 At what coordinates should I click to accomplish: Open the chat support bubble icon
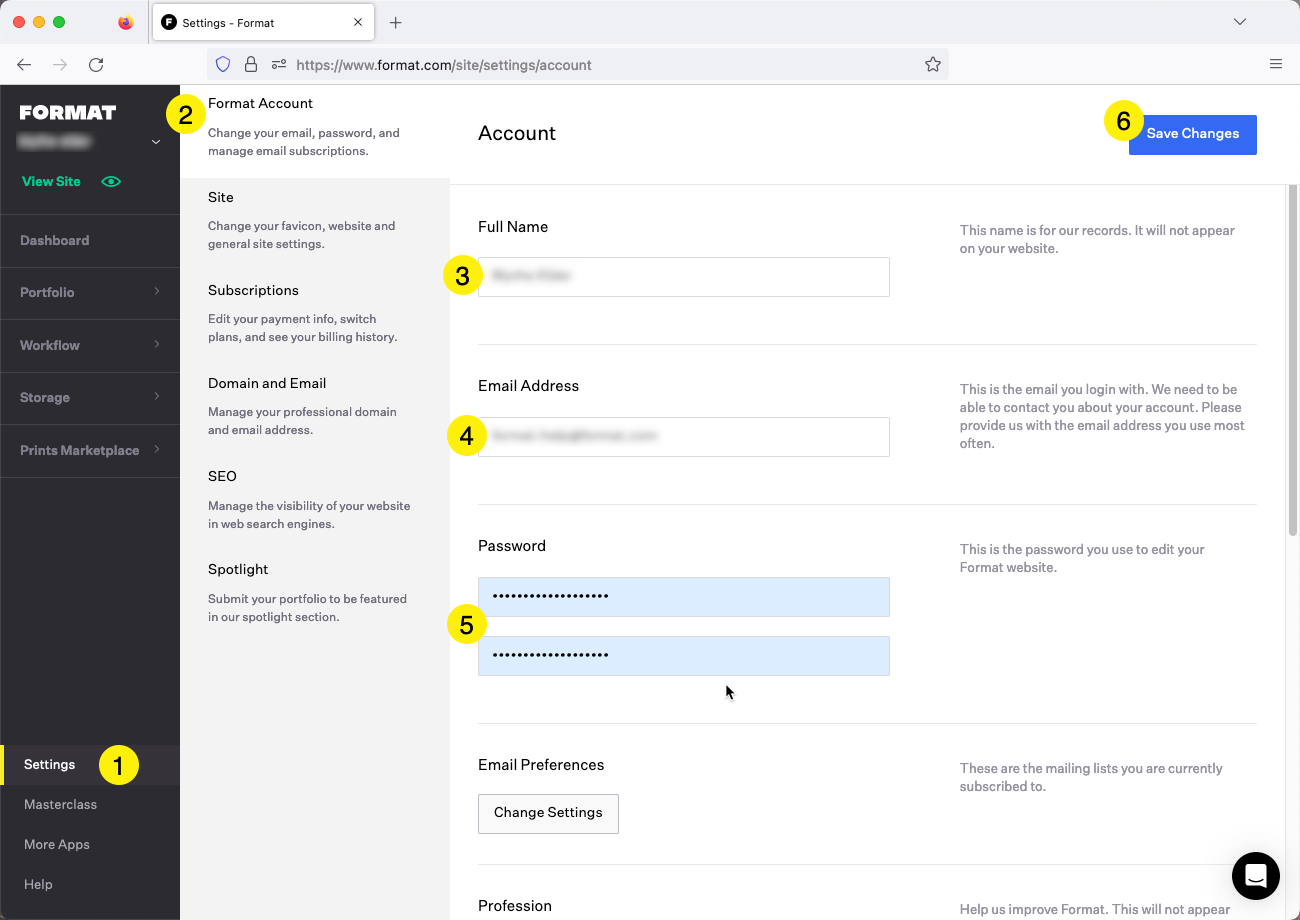(x=1255, y=876)
